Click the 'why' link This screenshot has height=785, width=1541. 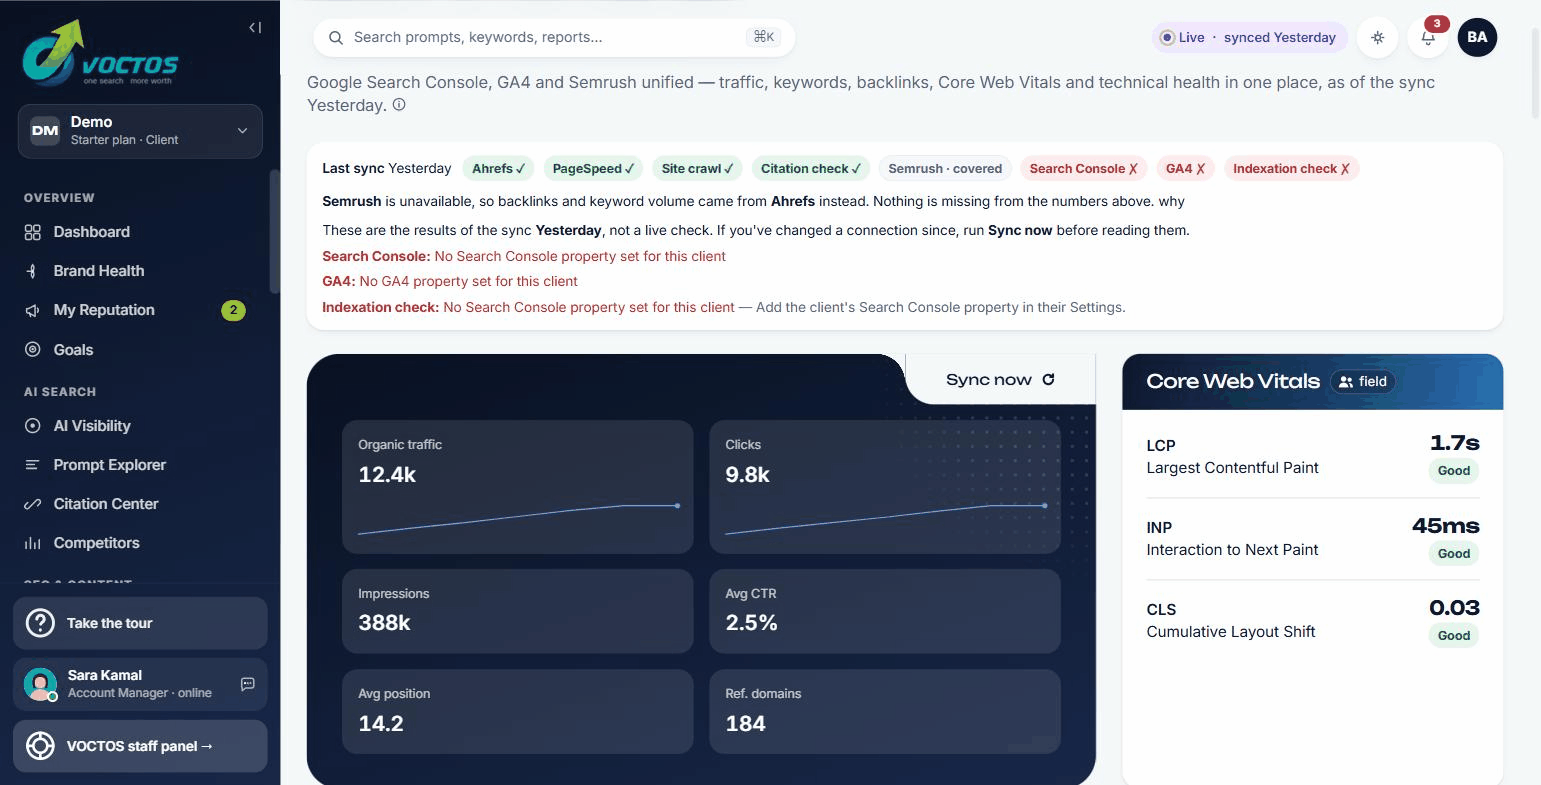click(1172, 201)
